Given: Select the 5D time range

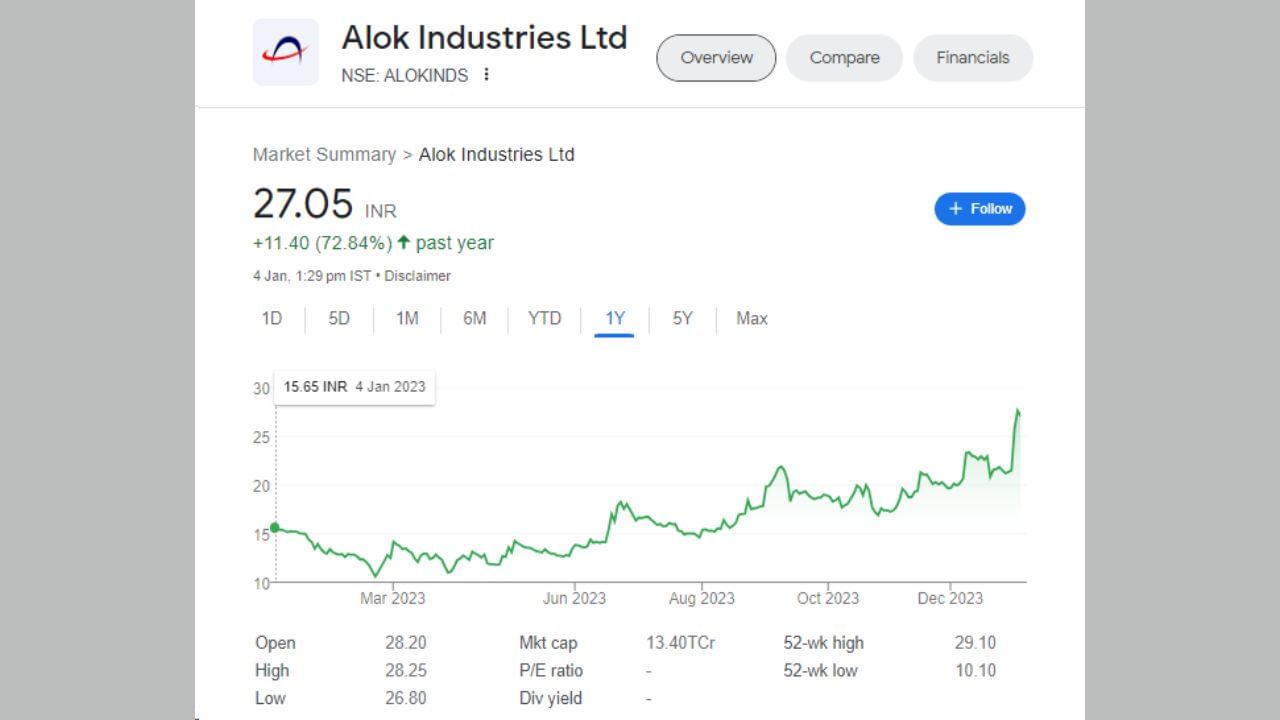Looking at the screenshot, I should coord(339,319).
